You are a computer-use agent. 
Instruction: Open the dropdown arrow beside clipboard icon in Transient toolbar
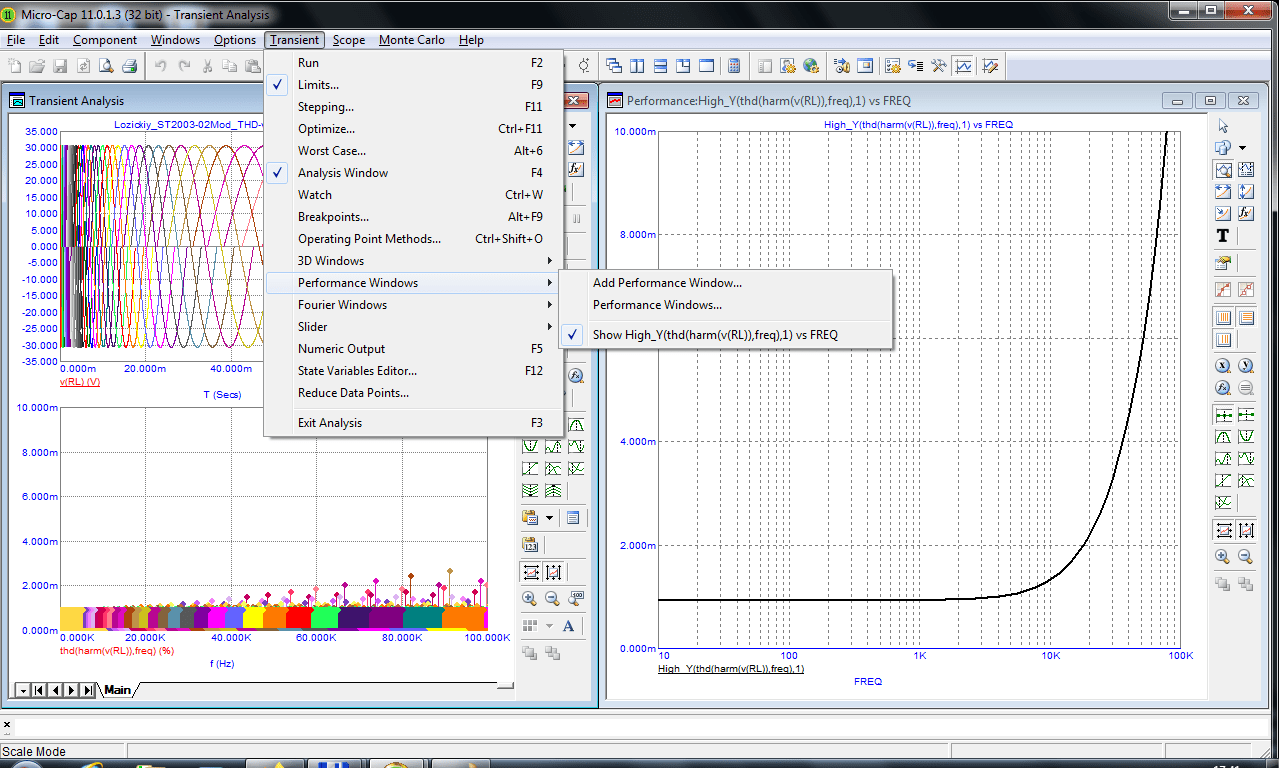click(x=550, y=518)
